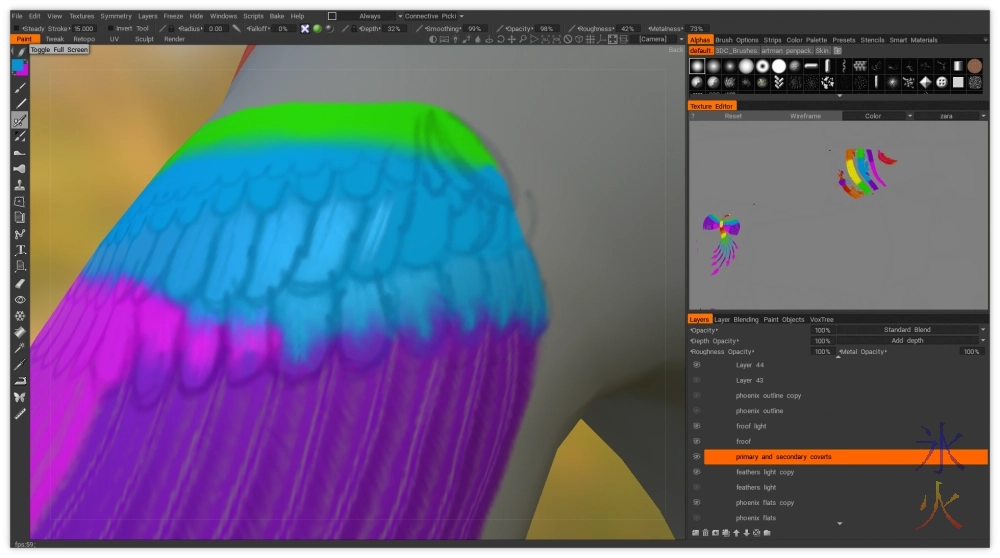Select the phoenix flats copy layer
Viewport: 1000px width, 558px height.
[x=764, y=503]
